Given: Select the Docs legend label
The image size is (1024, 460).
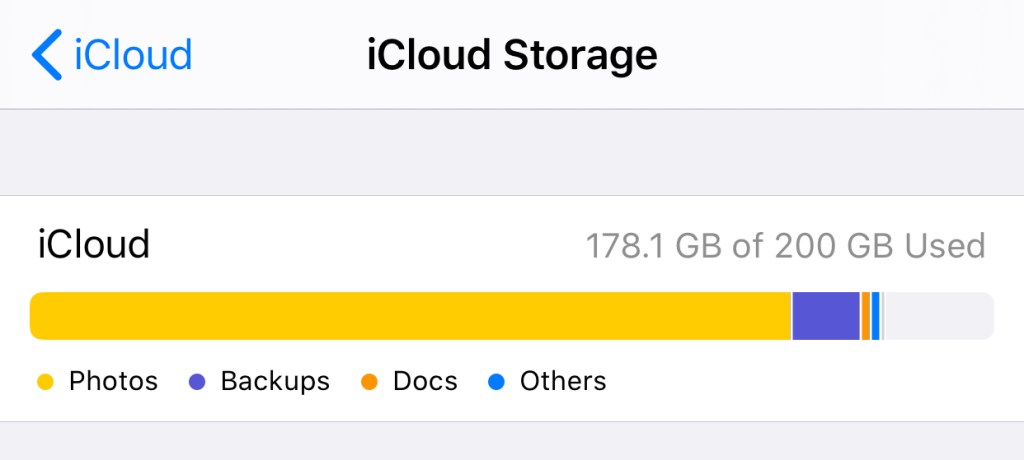Looking at the screenshot, I should click(x=425, y=381).
